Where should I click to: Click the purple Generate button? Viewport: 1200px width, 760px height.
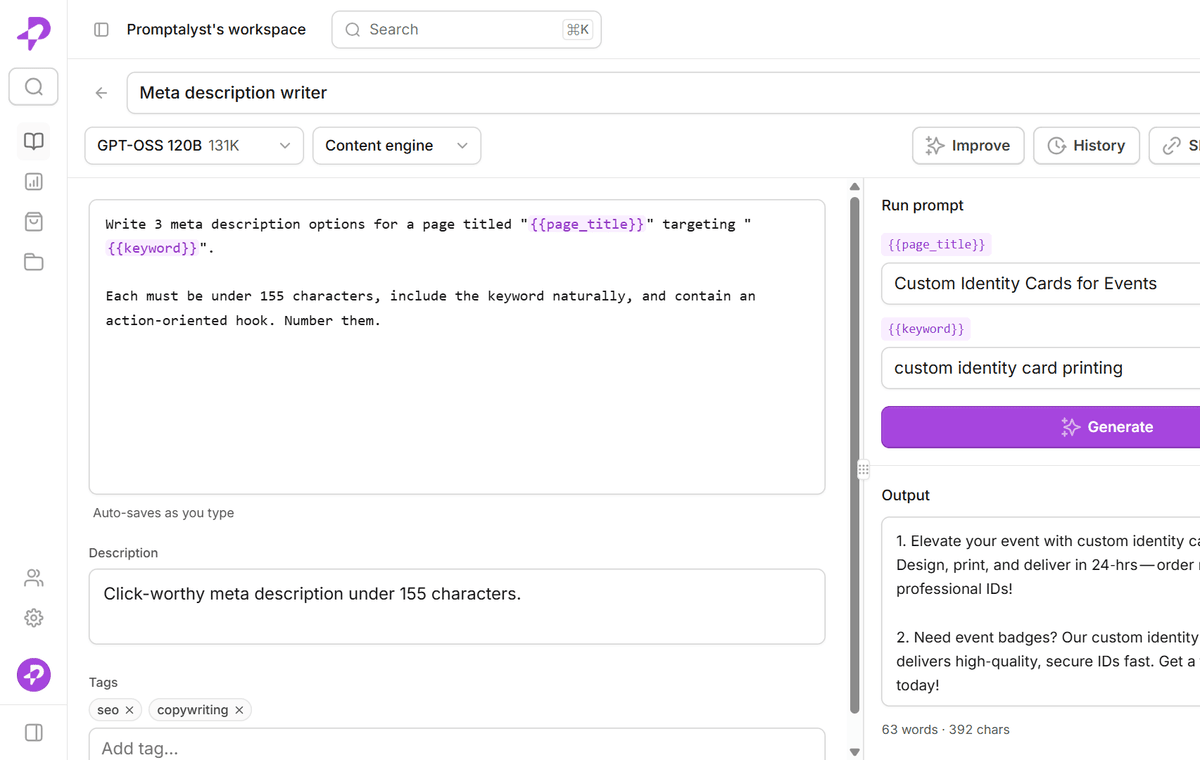tap(1040, 427)
